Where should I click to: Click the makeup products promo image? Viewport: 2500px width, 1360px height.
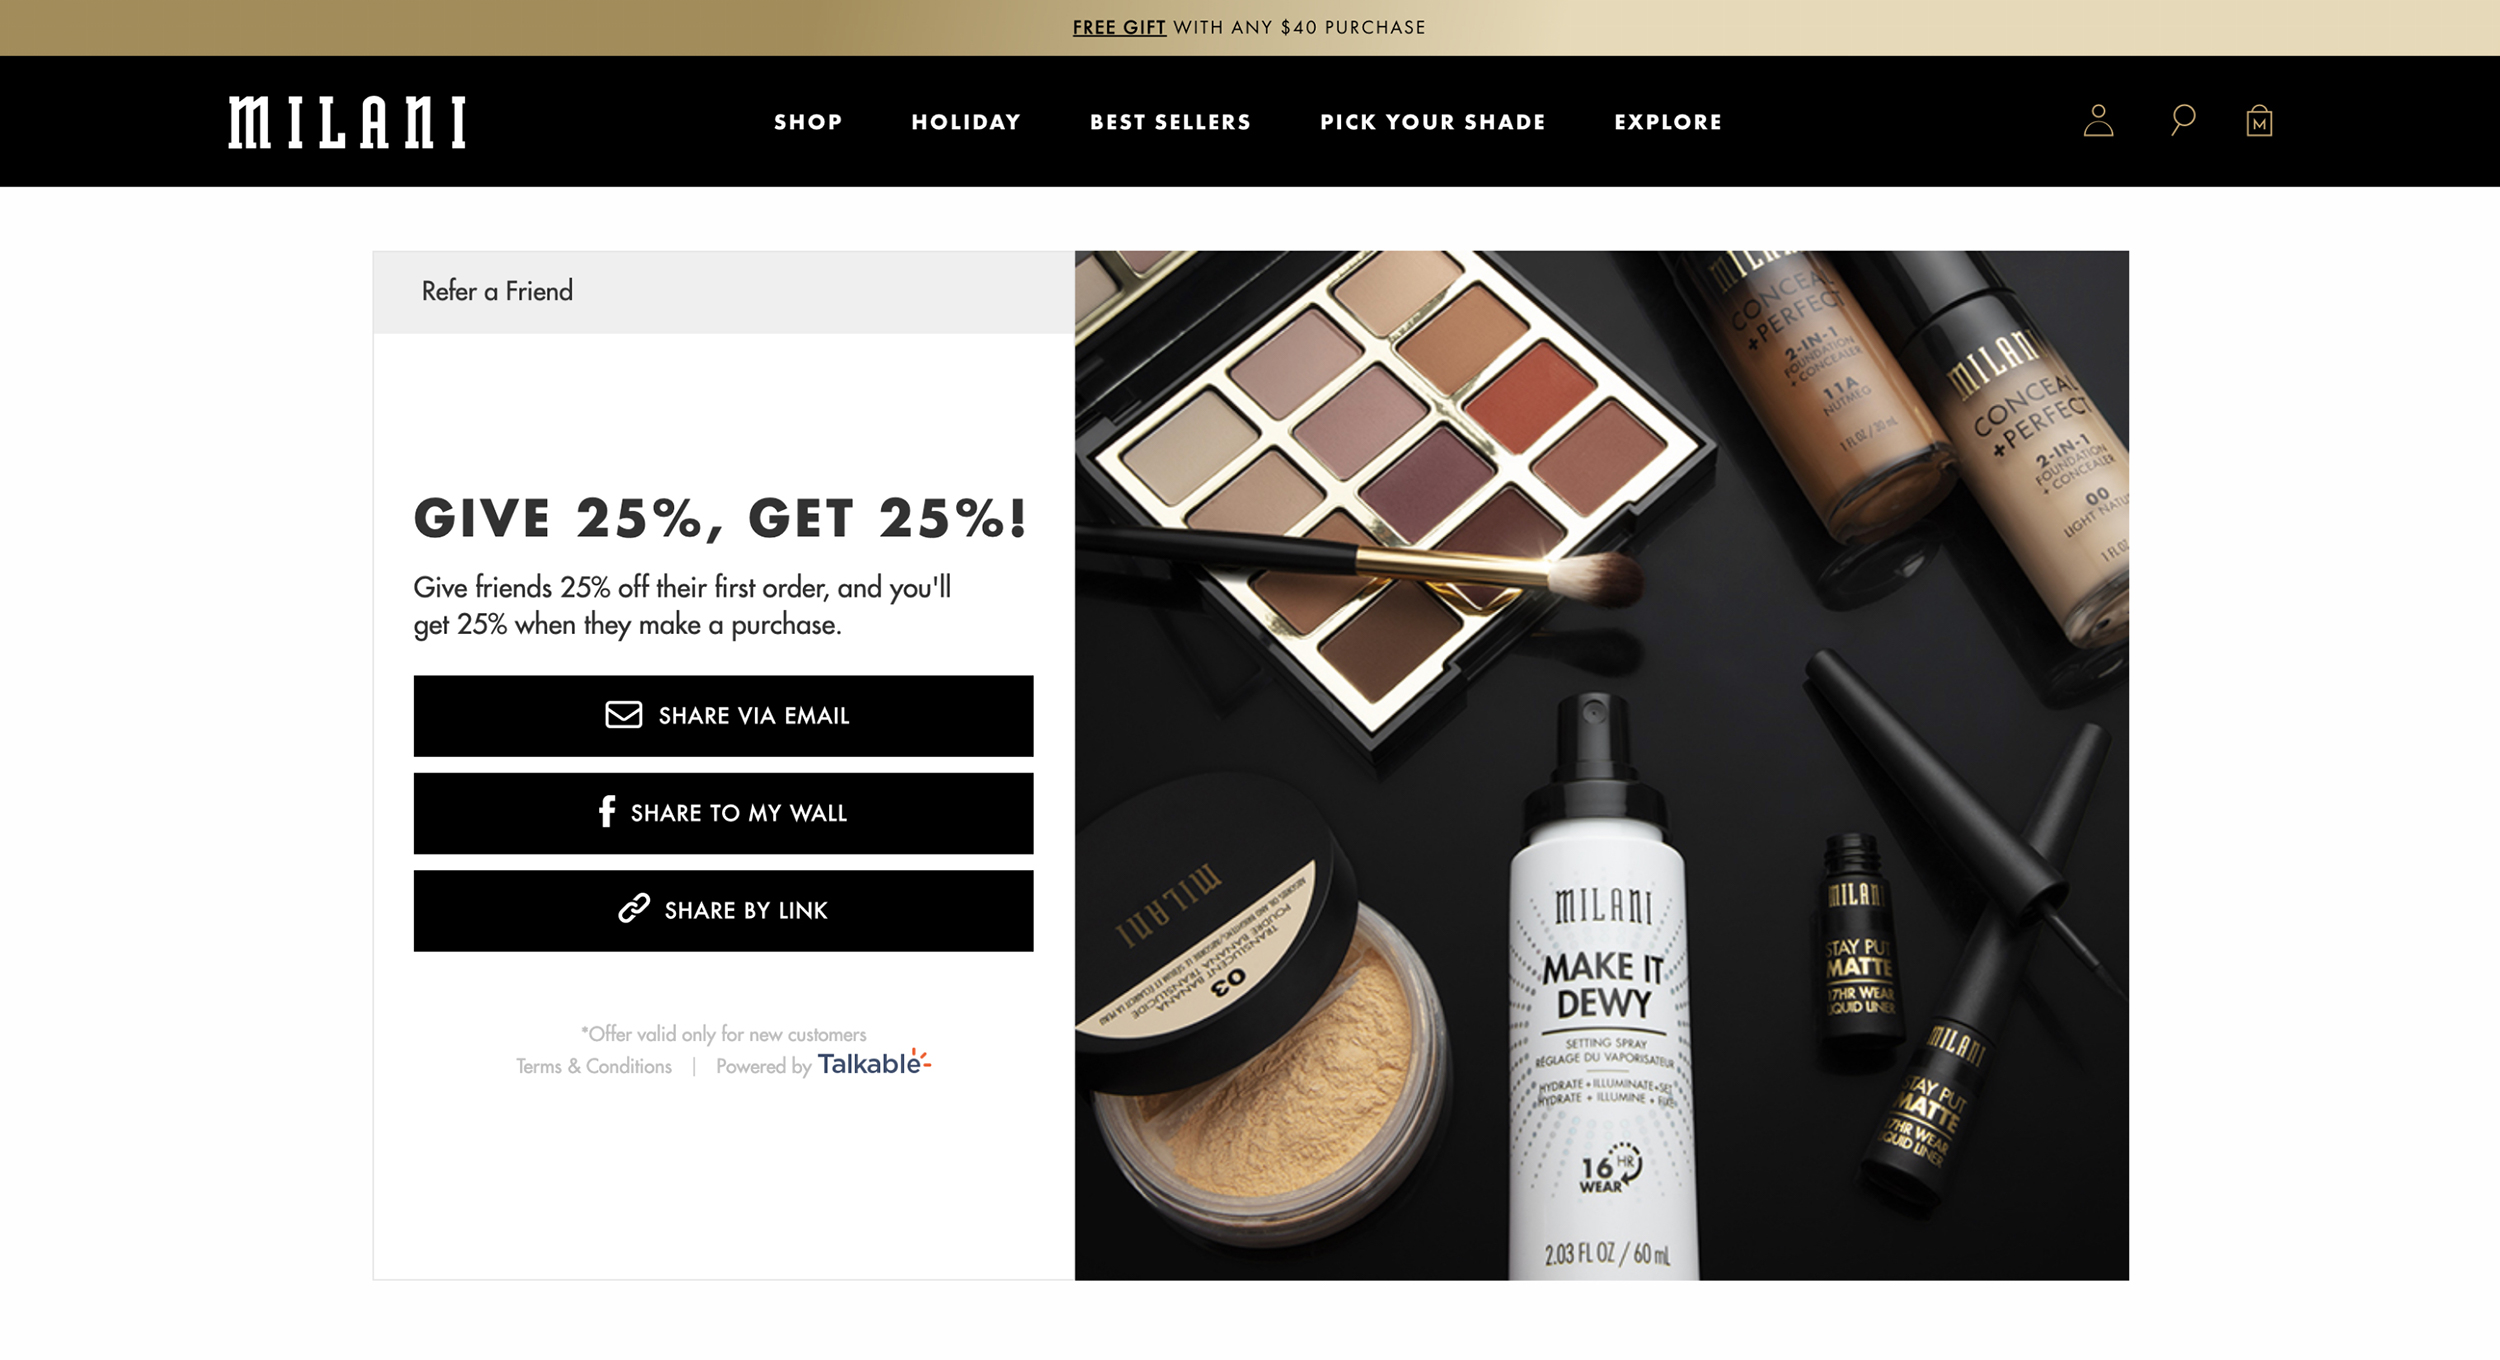click(1601, 765)
